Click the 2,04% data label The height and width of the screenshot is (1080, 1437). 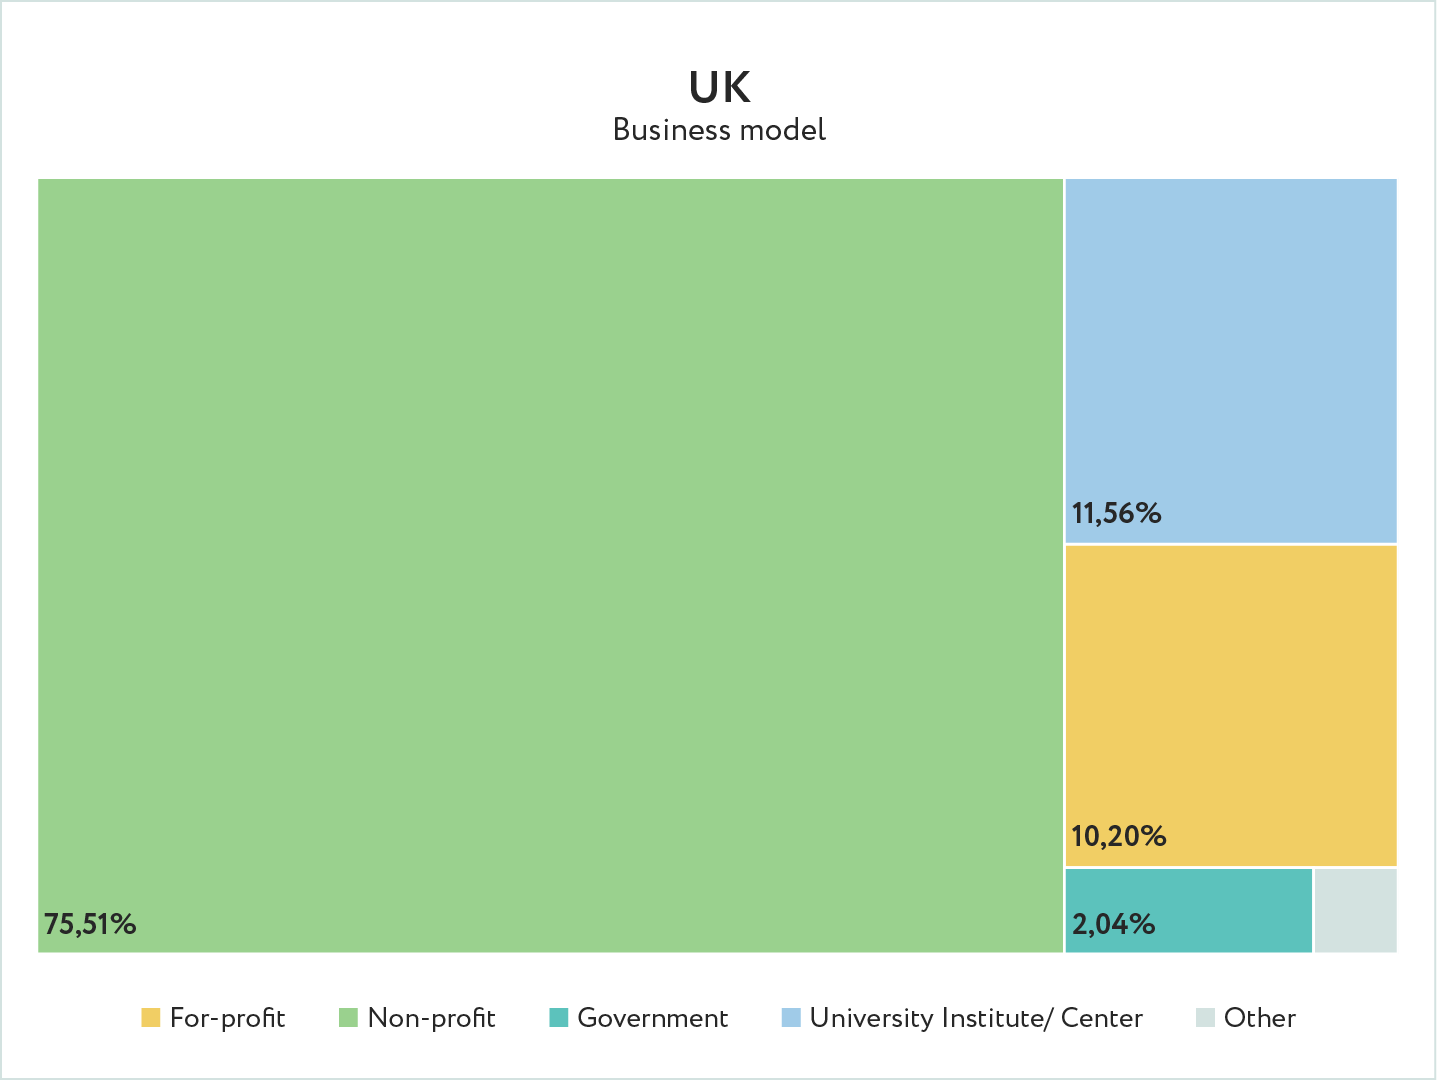1113,924
